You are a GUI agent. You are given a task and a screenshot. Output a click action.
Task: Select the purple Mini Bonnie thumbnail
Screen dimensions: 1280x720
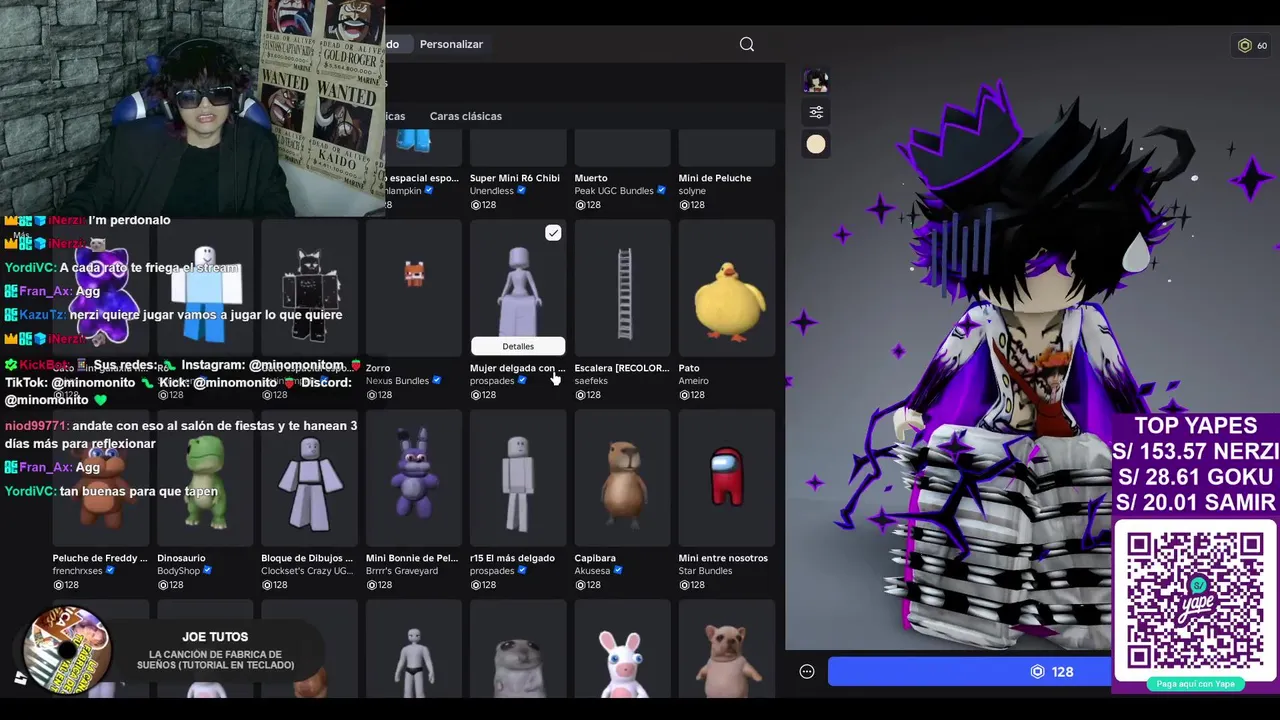414,478
